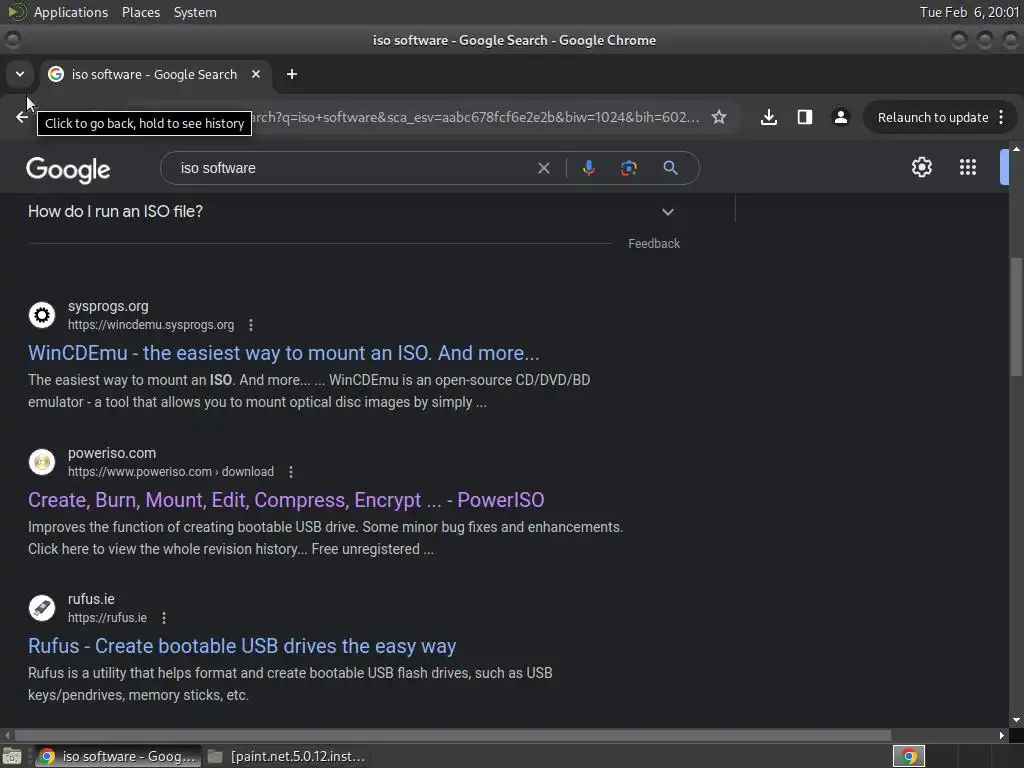Open the System menu
Image resolution: width=1024 pixels, height=768 pixels.
[195, 12]
